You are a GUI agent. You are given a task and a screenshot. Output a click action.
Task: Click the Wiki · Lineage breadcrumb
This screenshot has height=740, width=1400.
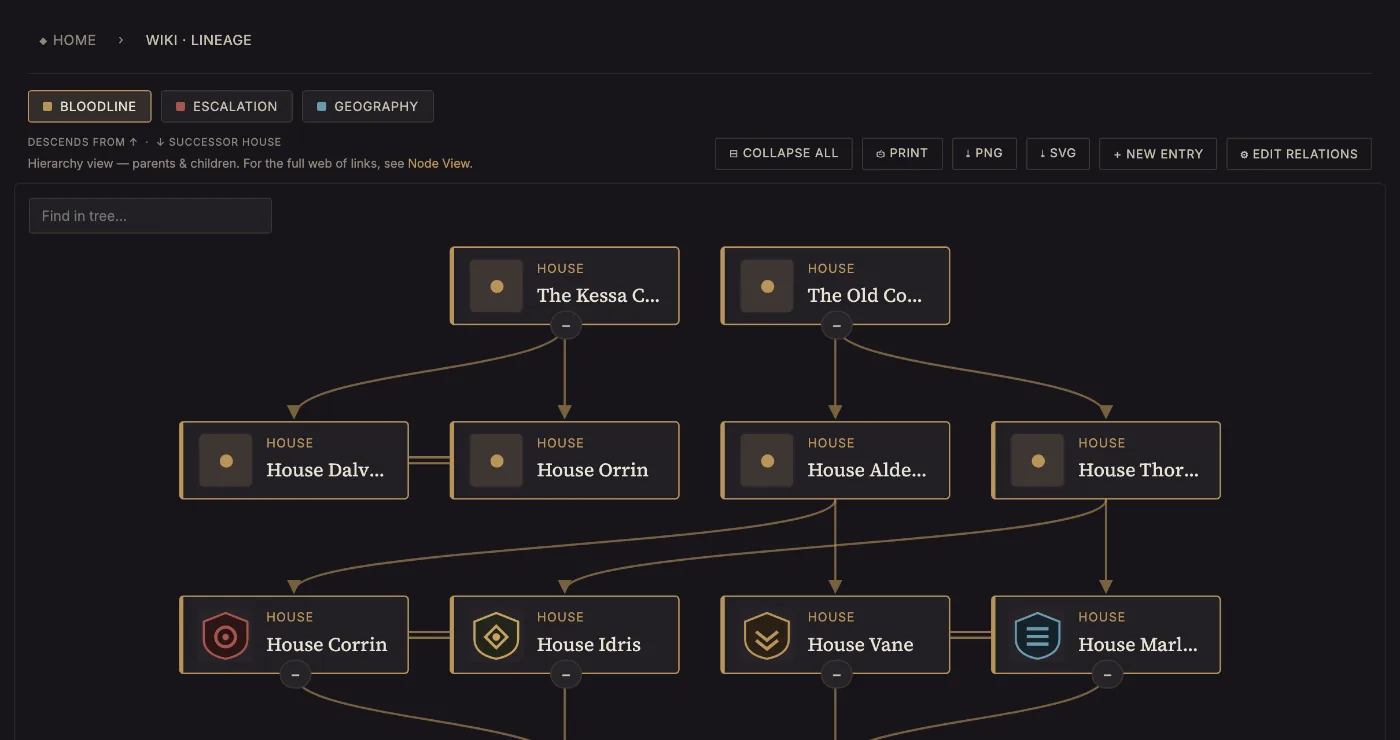point(199,40)
